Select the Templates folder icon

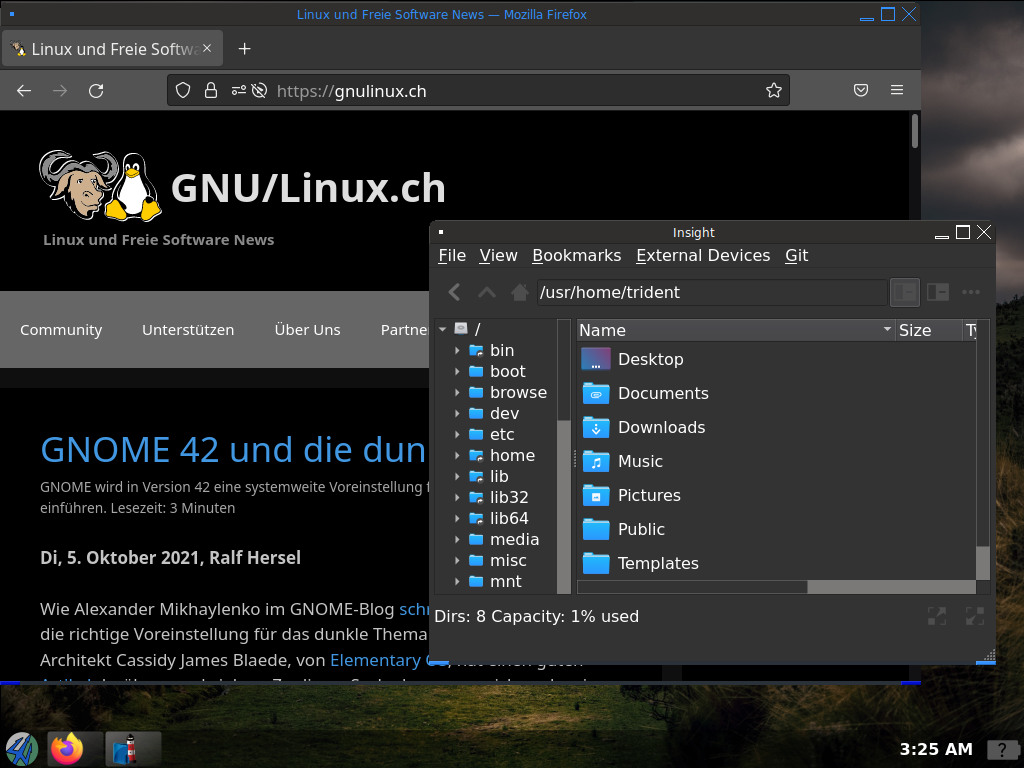point(596,563)
